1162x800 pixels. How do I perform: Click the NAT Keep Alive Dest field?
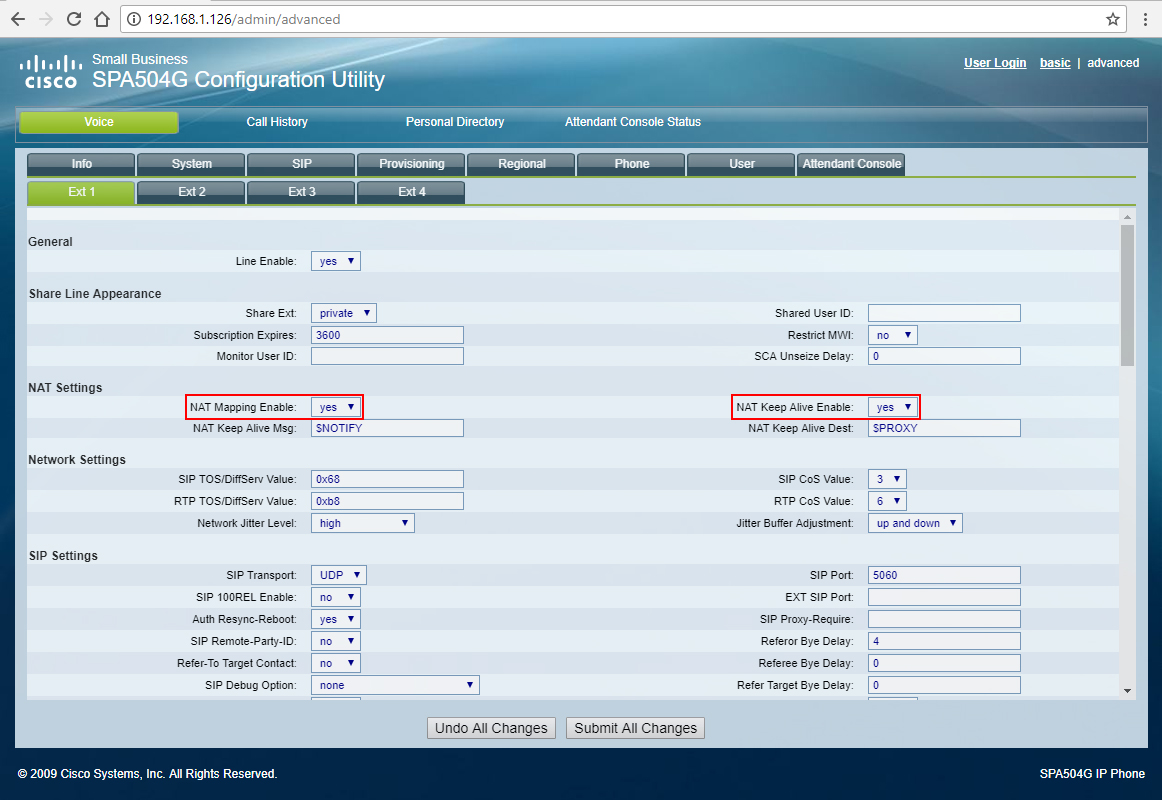[944, 428]
